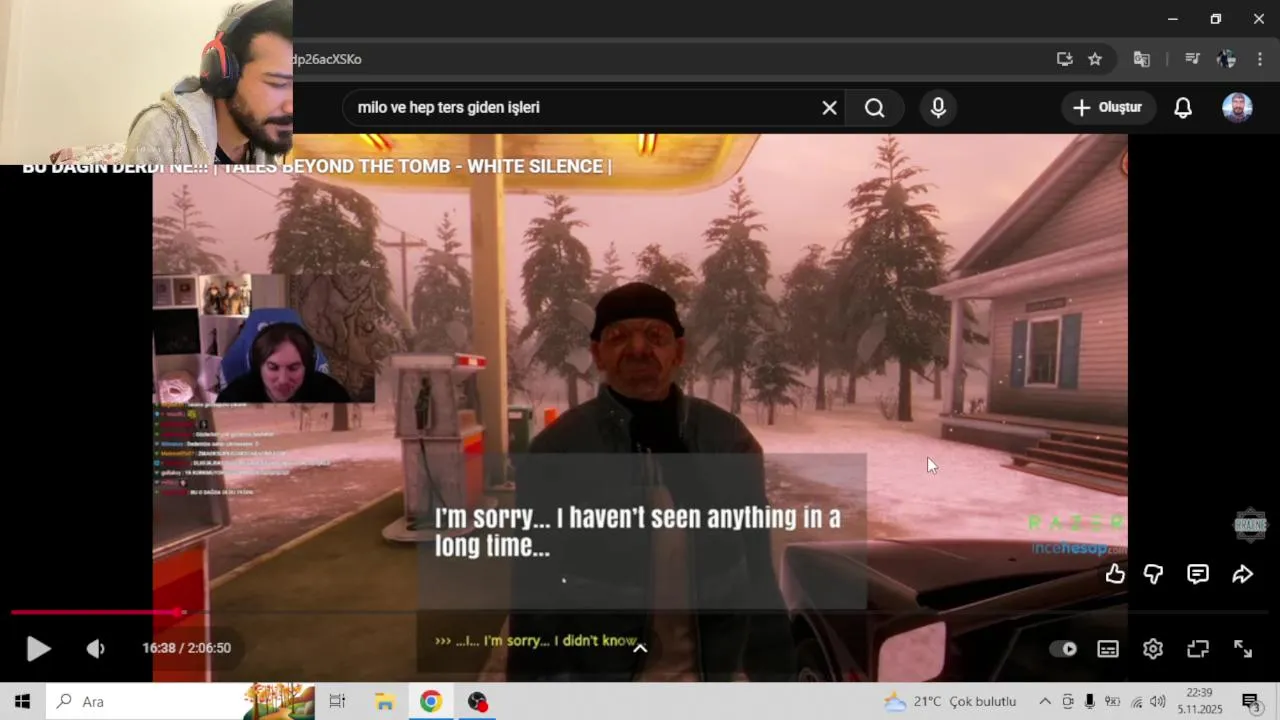
Task: Switch to Chrome on the taskbar
Action: pyautogui.click(x=431, y=701)
